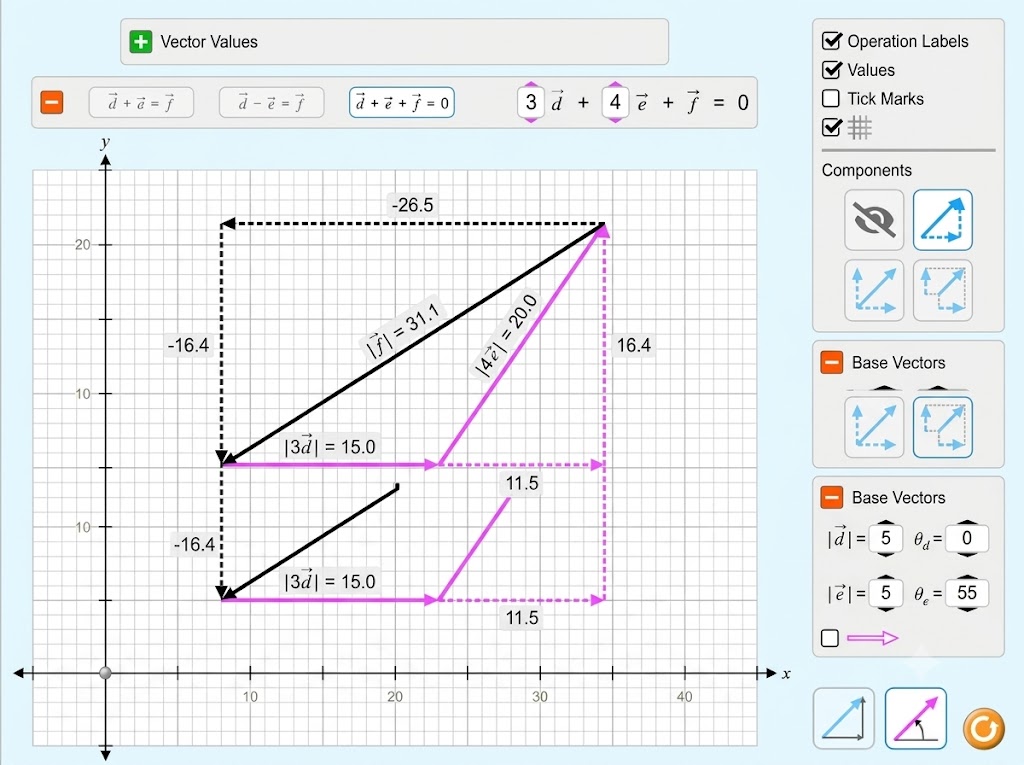The height and width of the screenshot is (765, 1024).
Task: Click the 16.4 component value label
Action: (x=634, y=345)
